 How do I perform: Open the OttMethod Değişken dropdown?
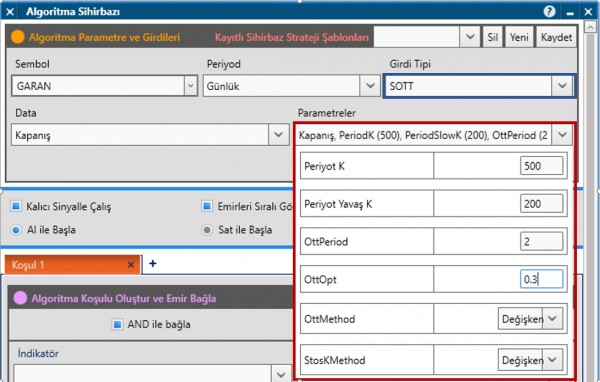click(x=553, y=318)
